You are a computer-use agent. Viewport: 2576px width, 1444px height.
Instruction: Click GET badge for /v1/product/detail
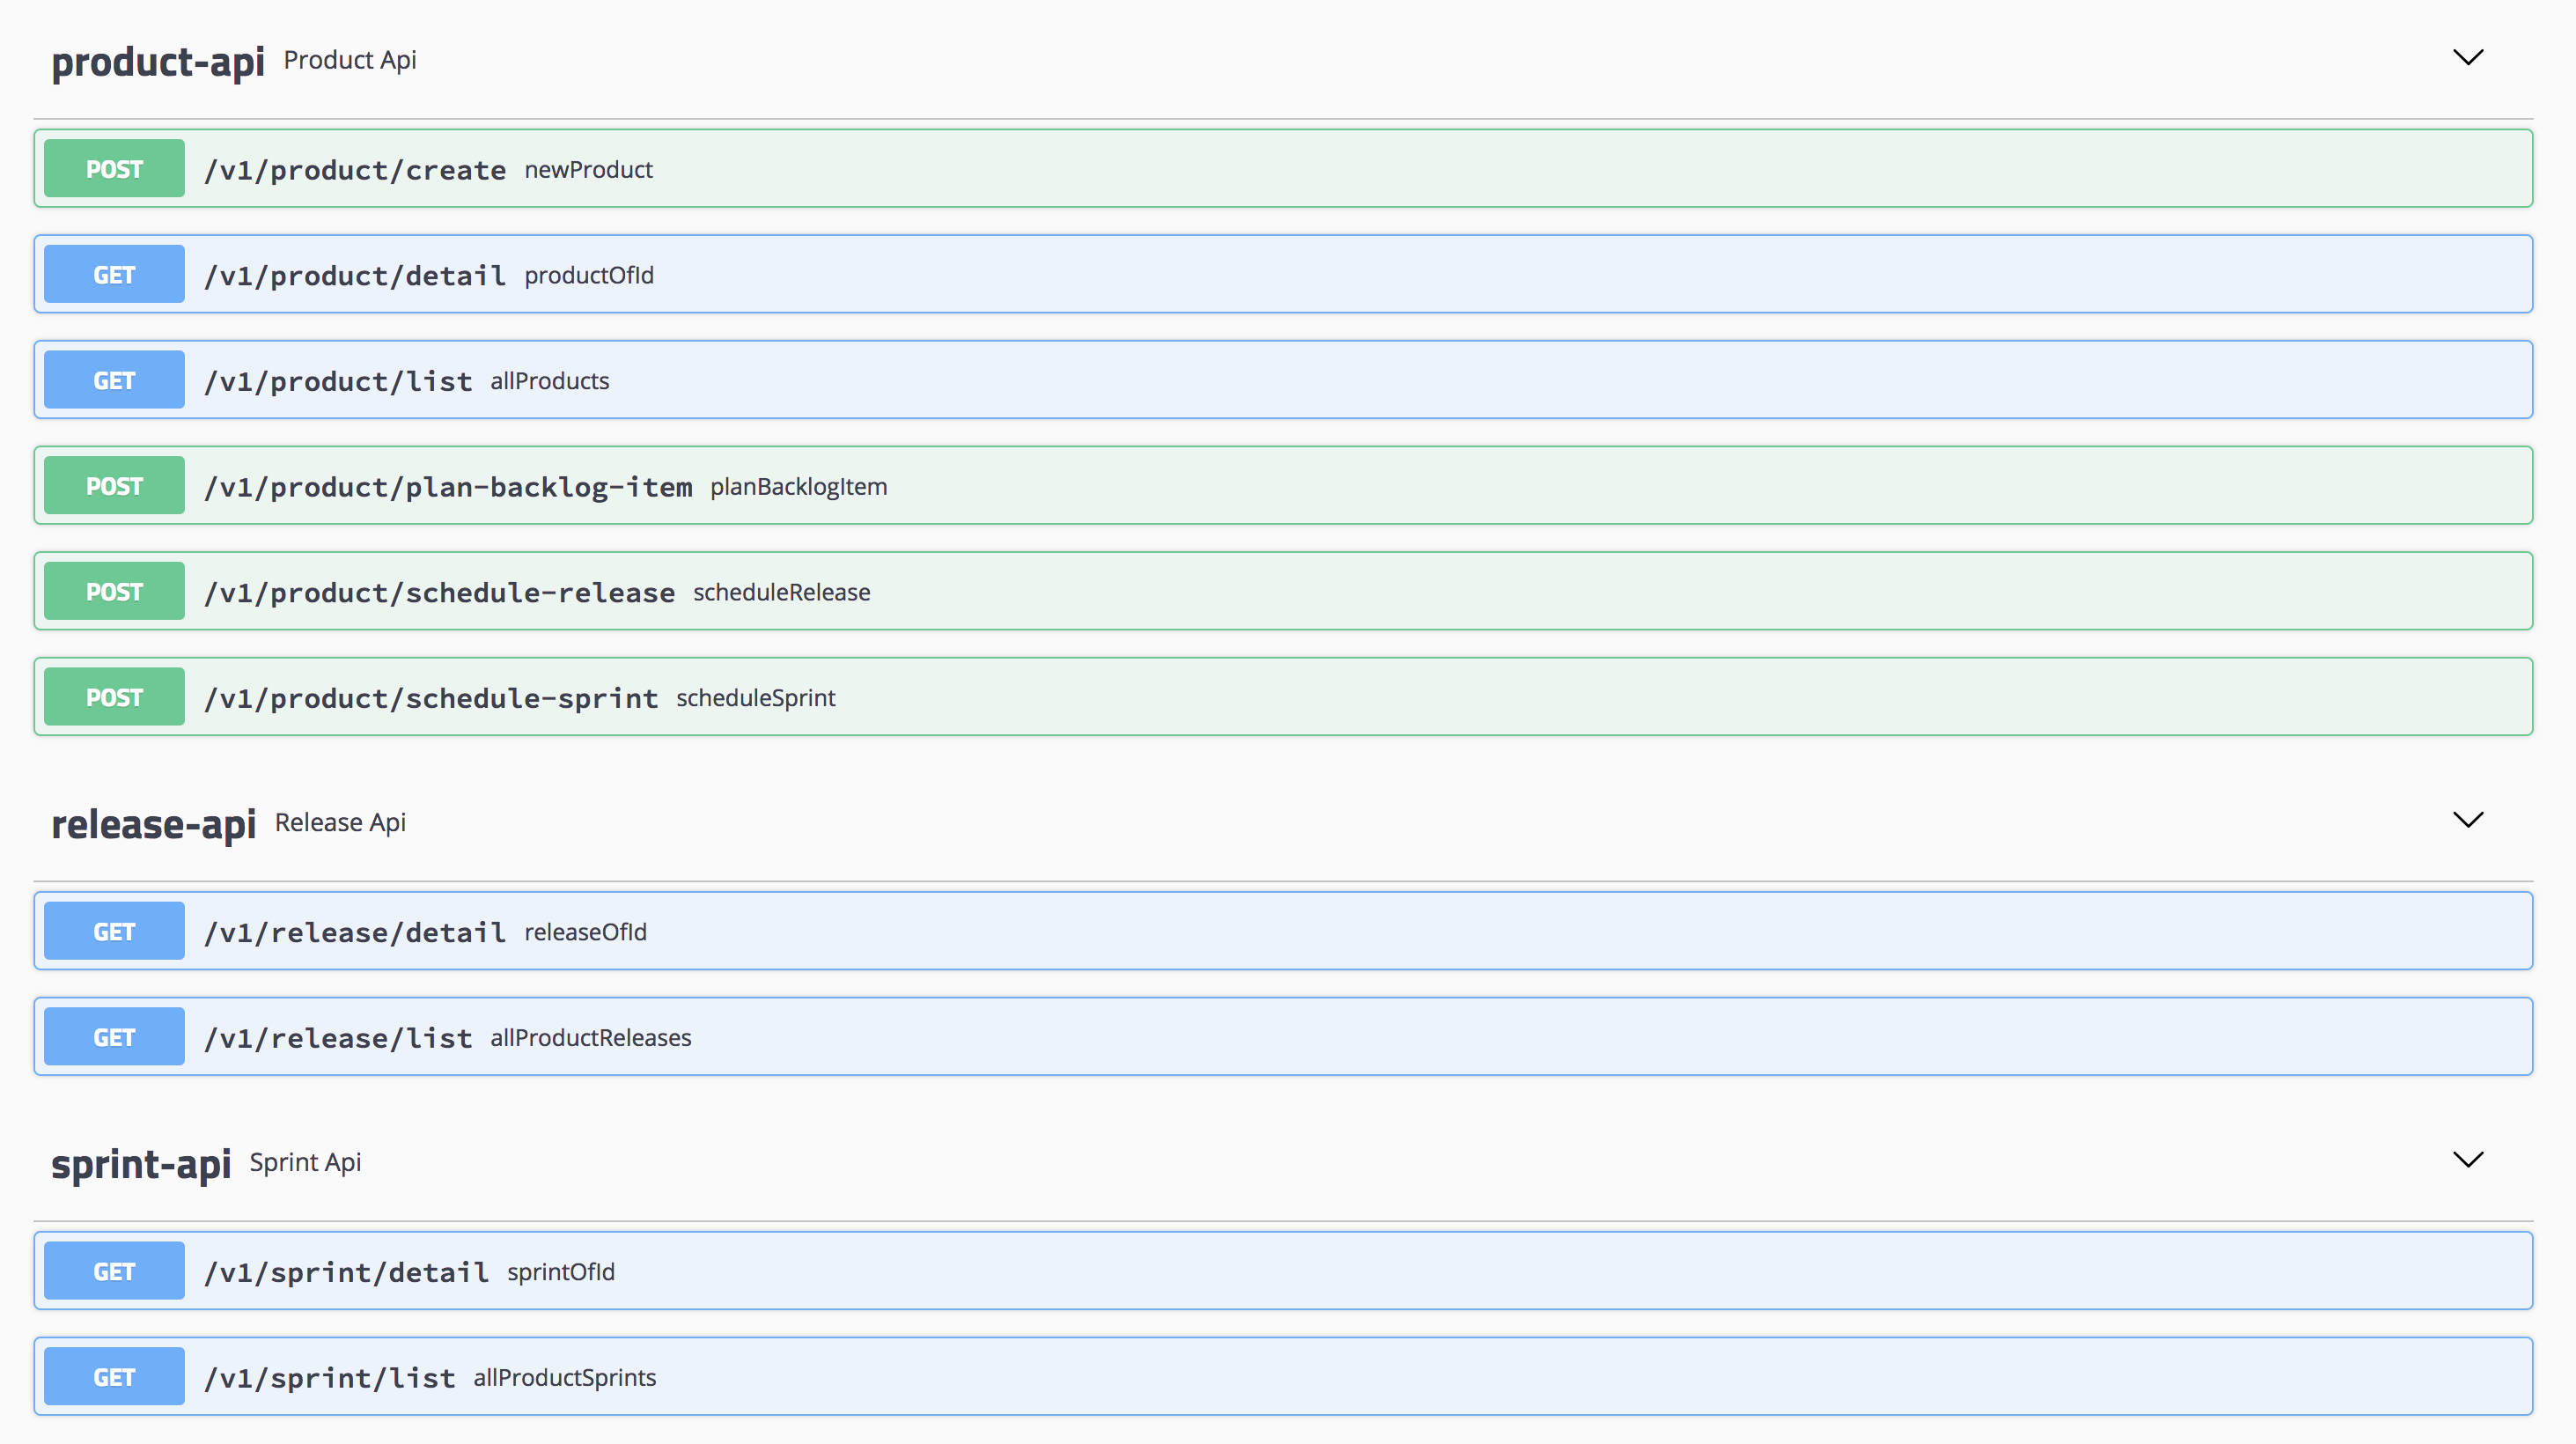click(114, 275)
